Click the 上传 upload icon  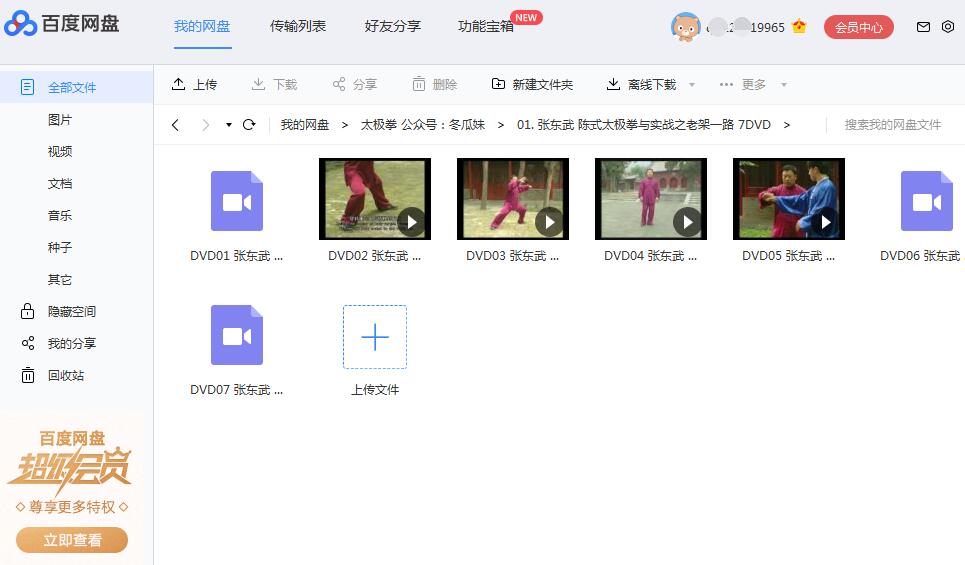point(178,84)
